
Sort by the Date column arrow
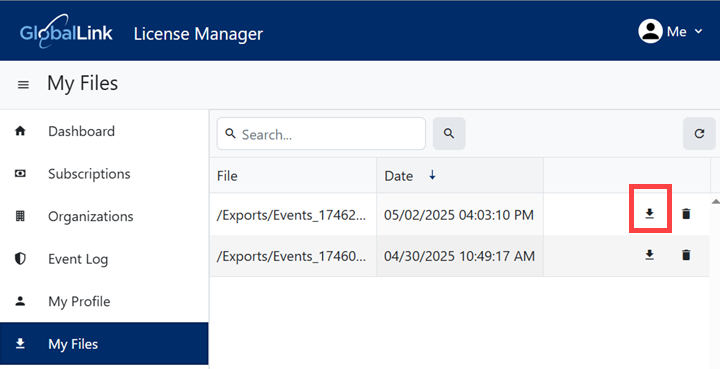tap(432, 175)
